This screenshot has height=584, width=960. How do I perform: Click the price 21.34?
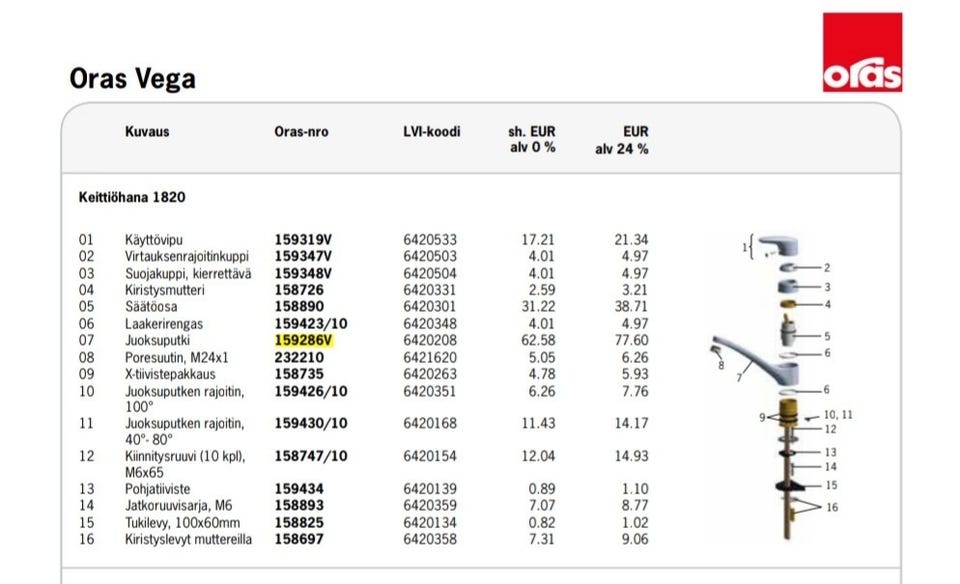(631, 240)
